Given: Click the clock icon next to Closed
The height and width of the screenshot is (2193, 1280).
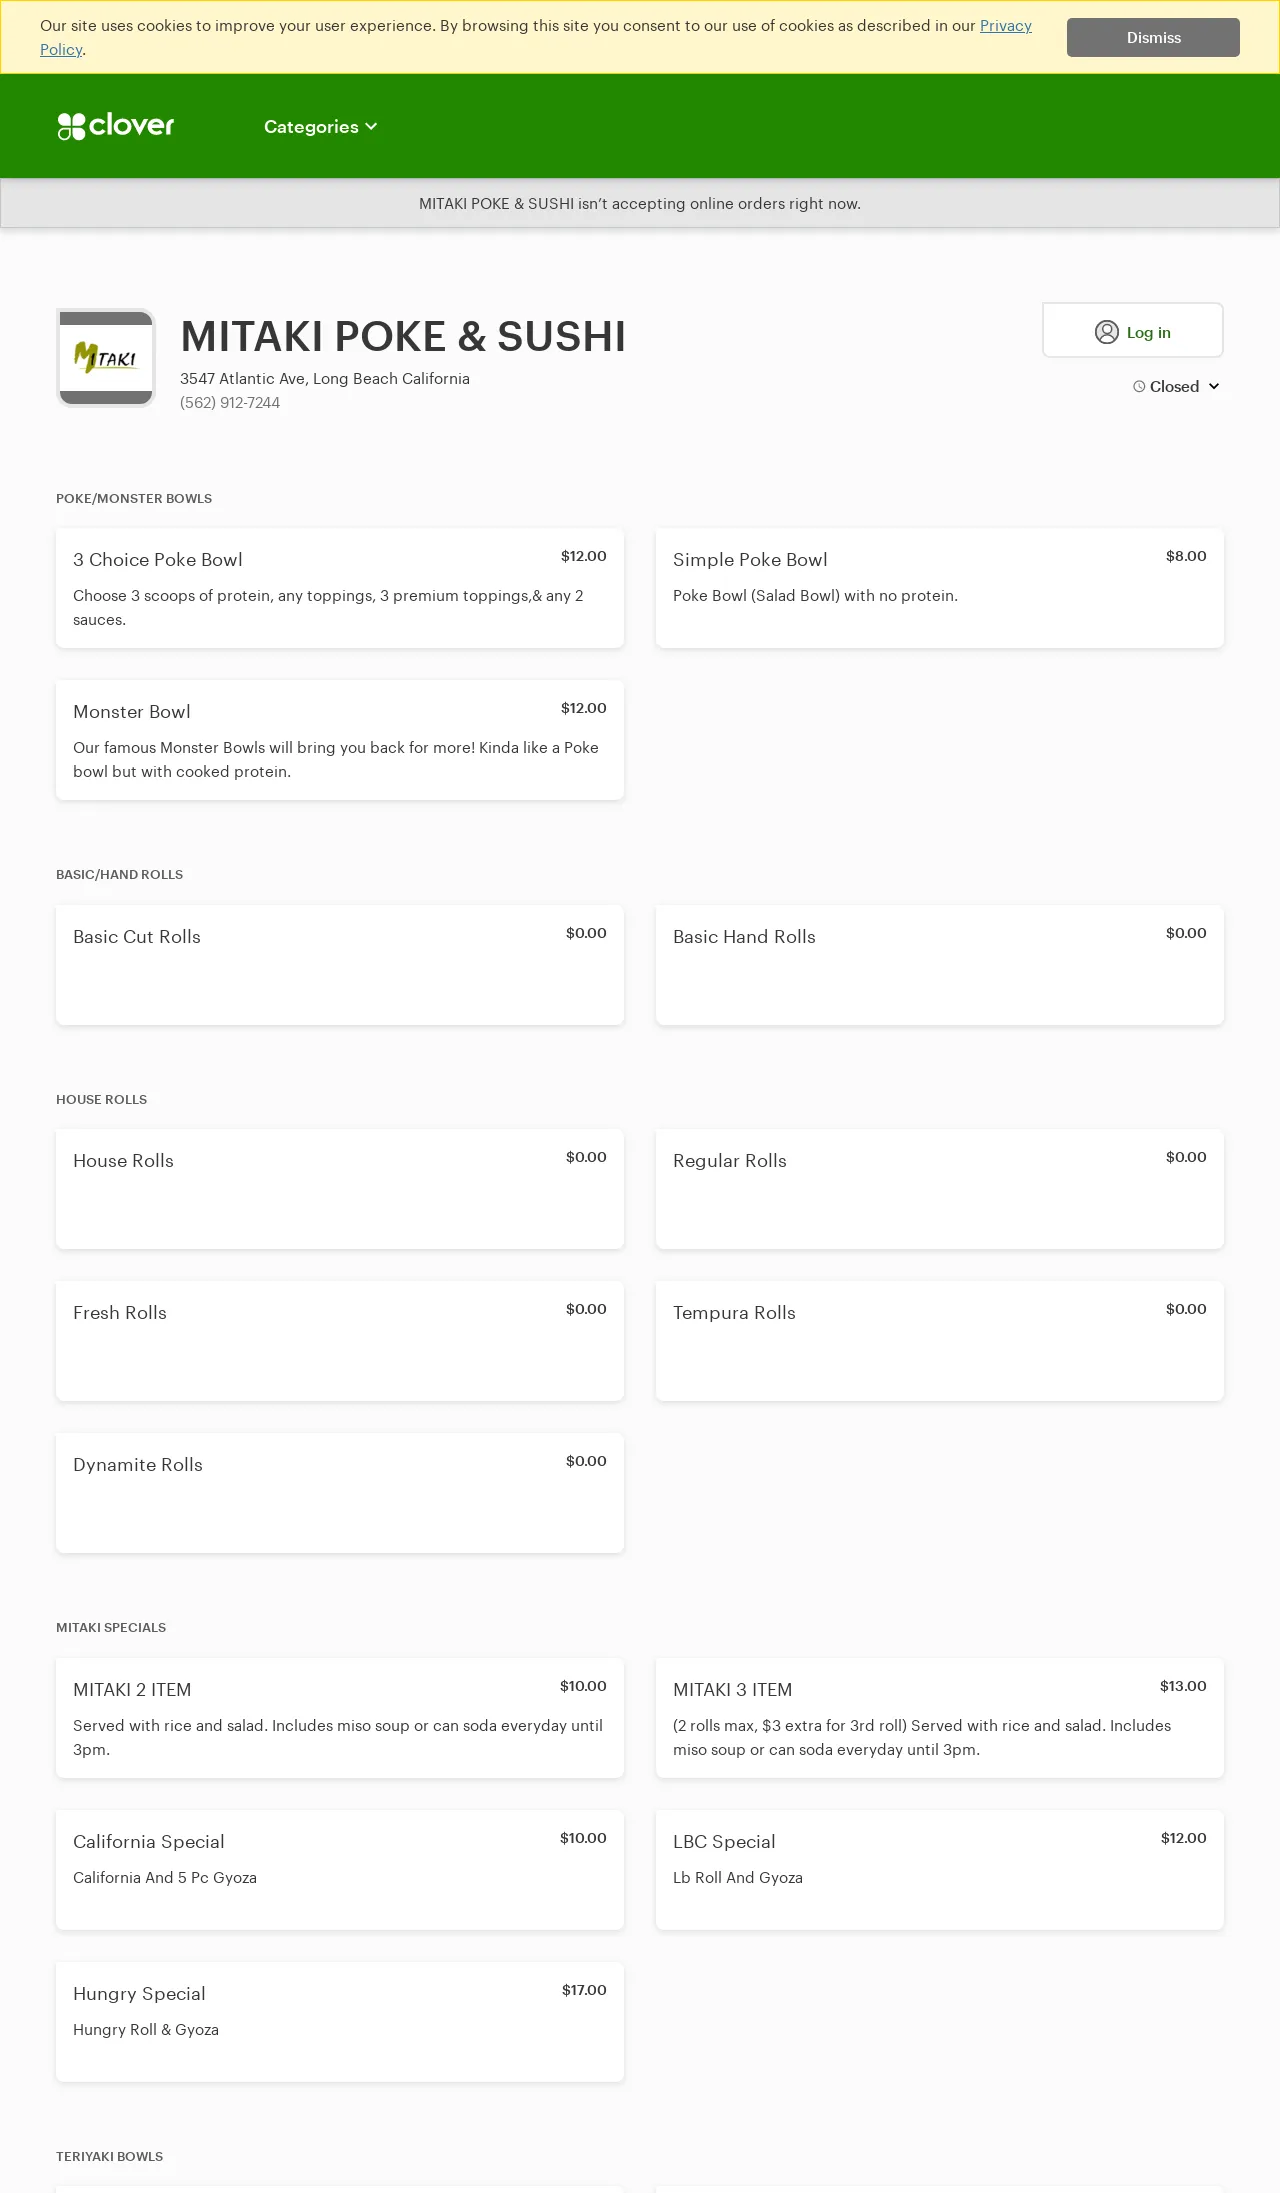Looking at the screenshot, I should pyautogui.click(x=1139, y=387).
